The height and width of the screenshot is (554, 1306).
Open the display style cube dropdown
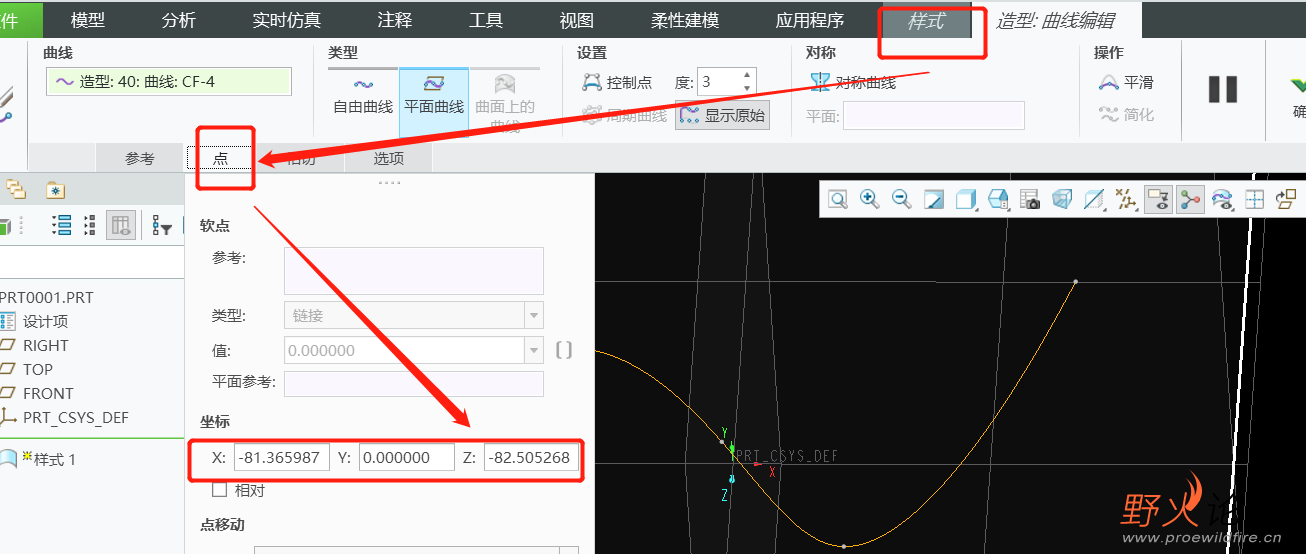[966, 199]
